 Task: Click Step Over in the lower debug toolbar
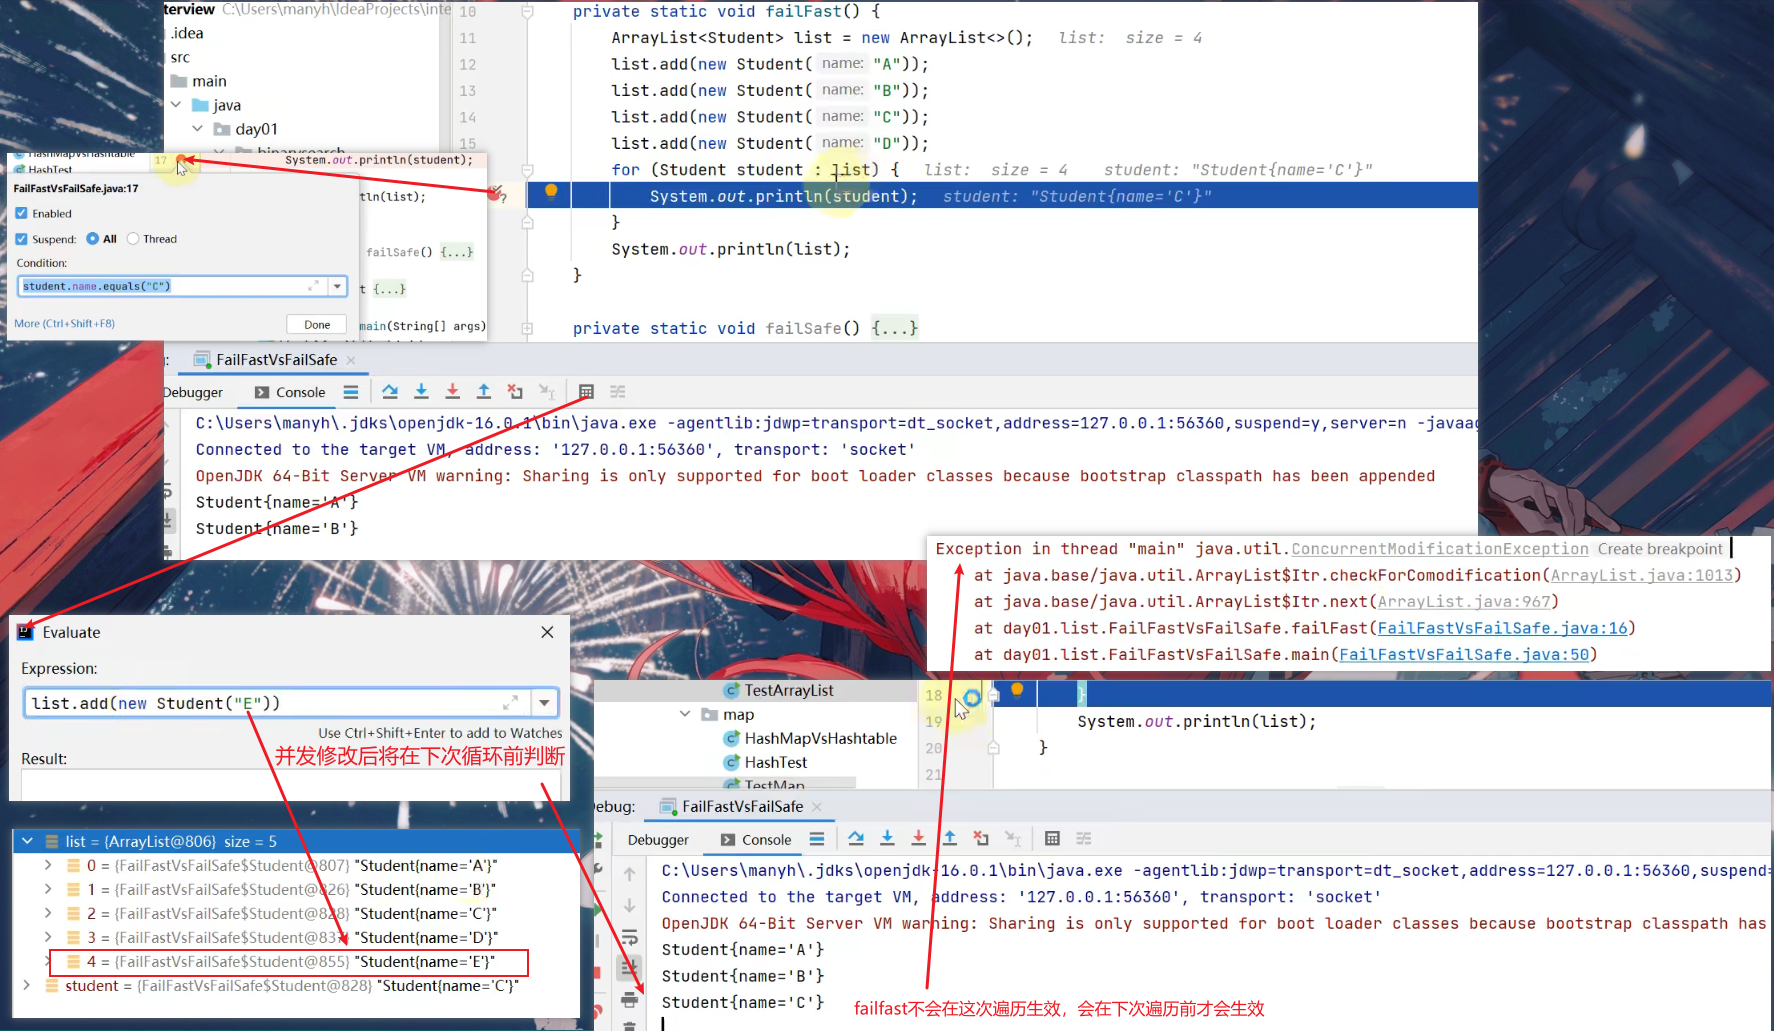856,839
